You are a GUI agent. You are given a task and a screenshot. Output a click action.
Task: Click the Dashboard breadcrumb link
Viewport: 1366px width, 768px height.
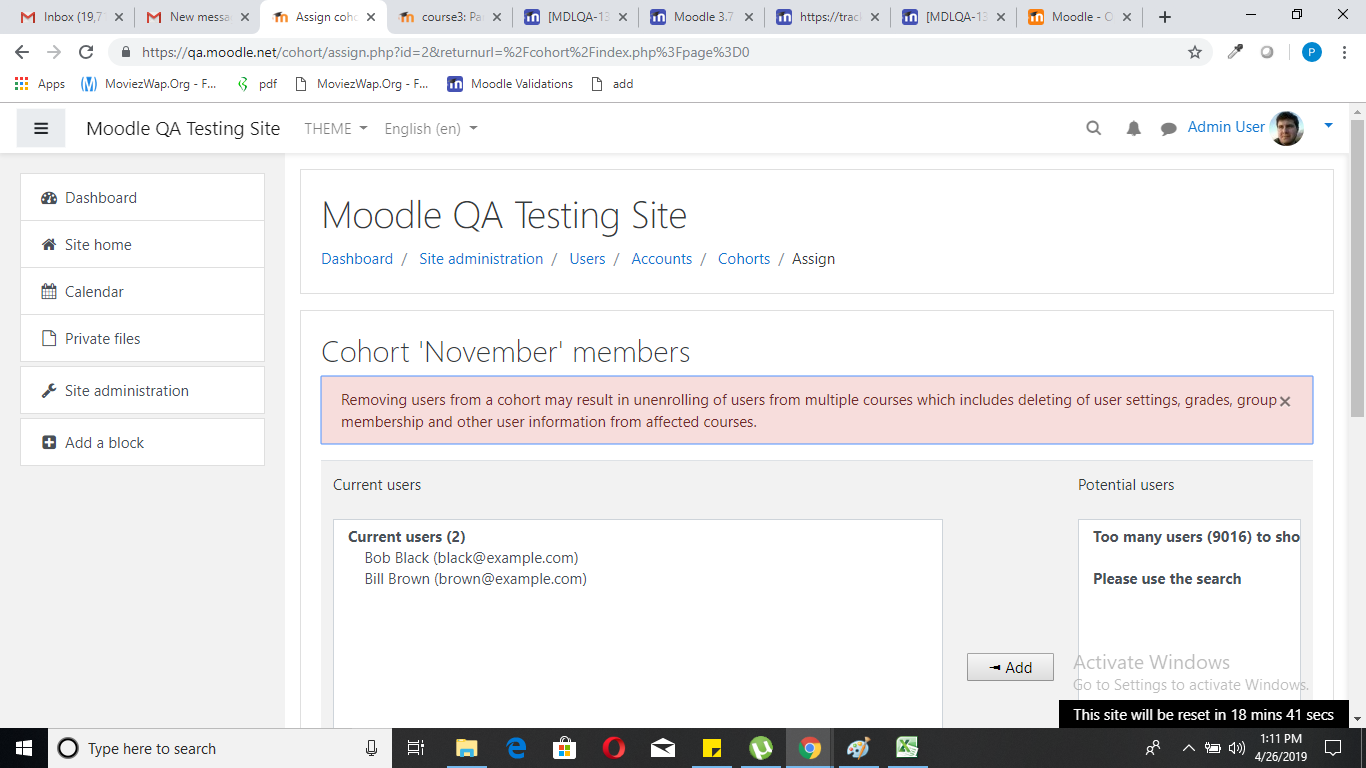(x=357, y=258)
